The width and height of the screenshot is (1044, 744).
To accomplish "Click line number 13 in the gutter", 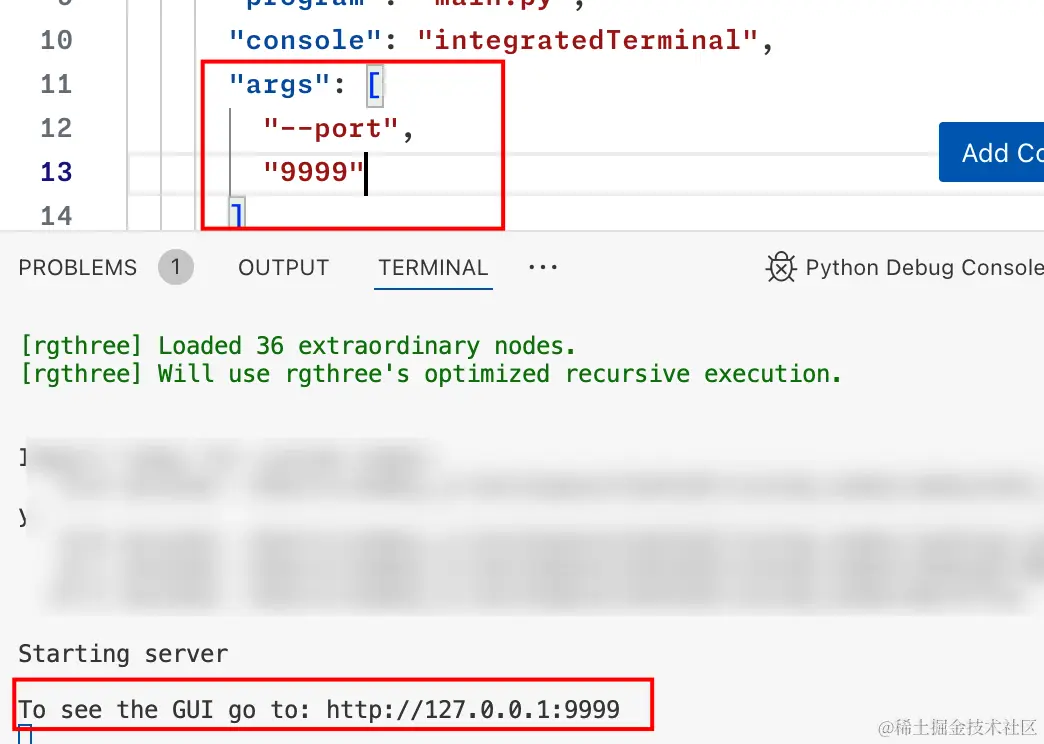I will coord(56,173).
